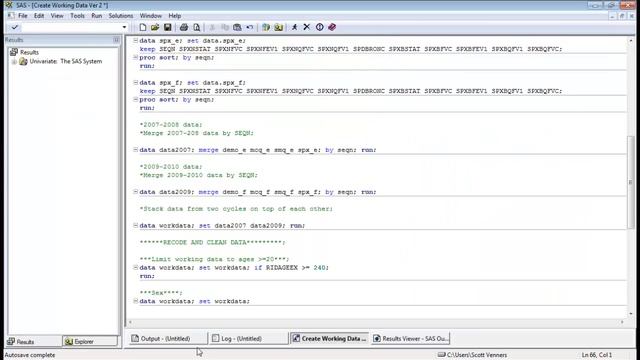Viewport: 640px width, 360px height.
Task: Collapse the 'data spx_e' code block
Action: (136, 40)
